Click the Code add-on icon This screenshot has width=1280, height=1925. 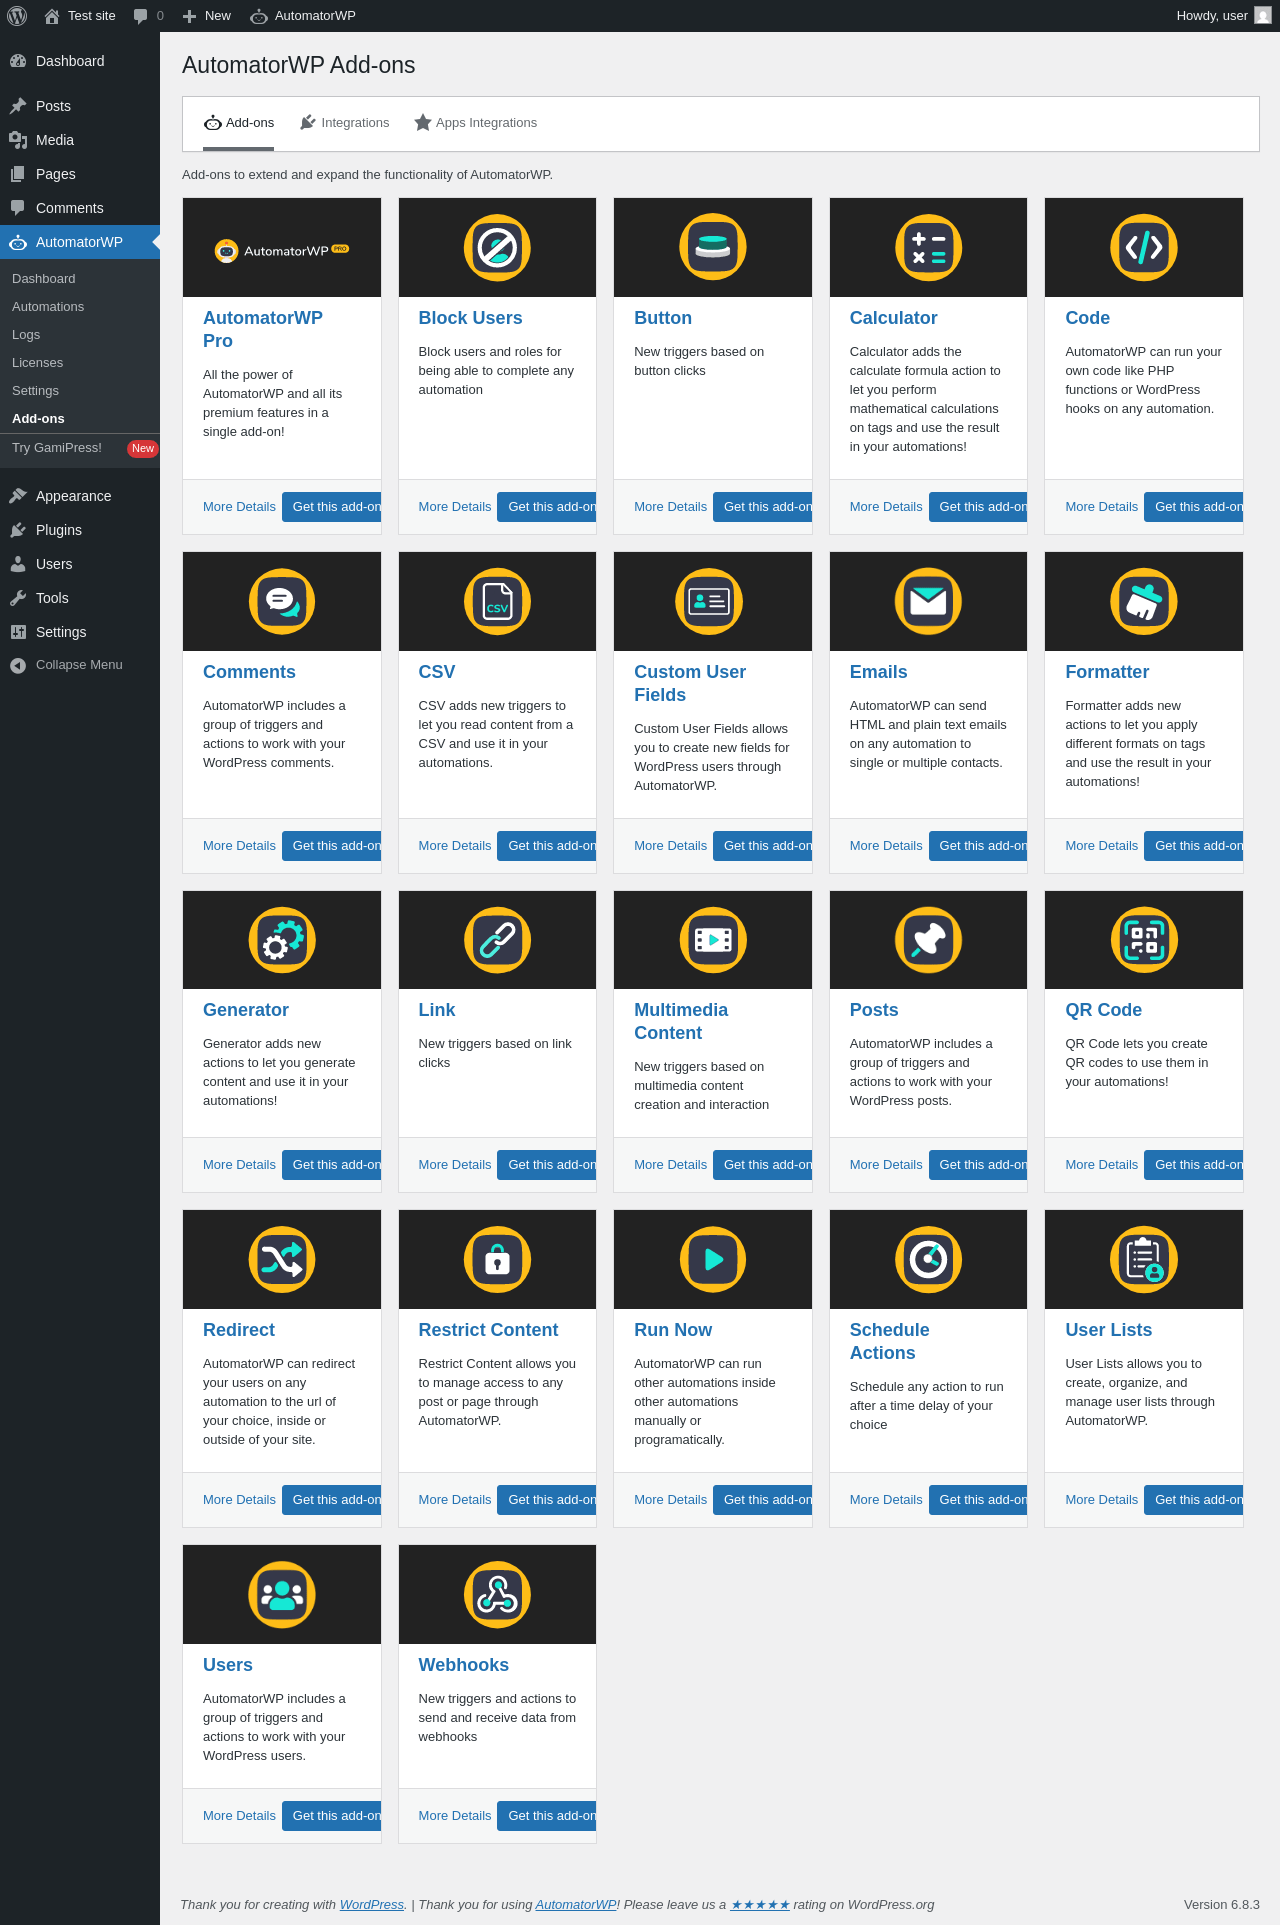tap(1144, 247)
